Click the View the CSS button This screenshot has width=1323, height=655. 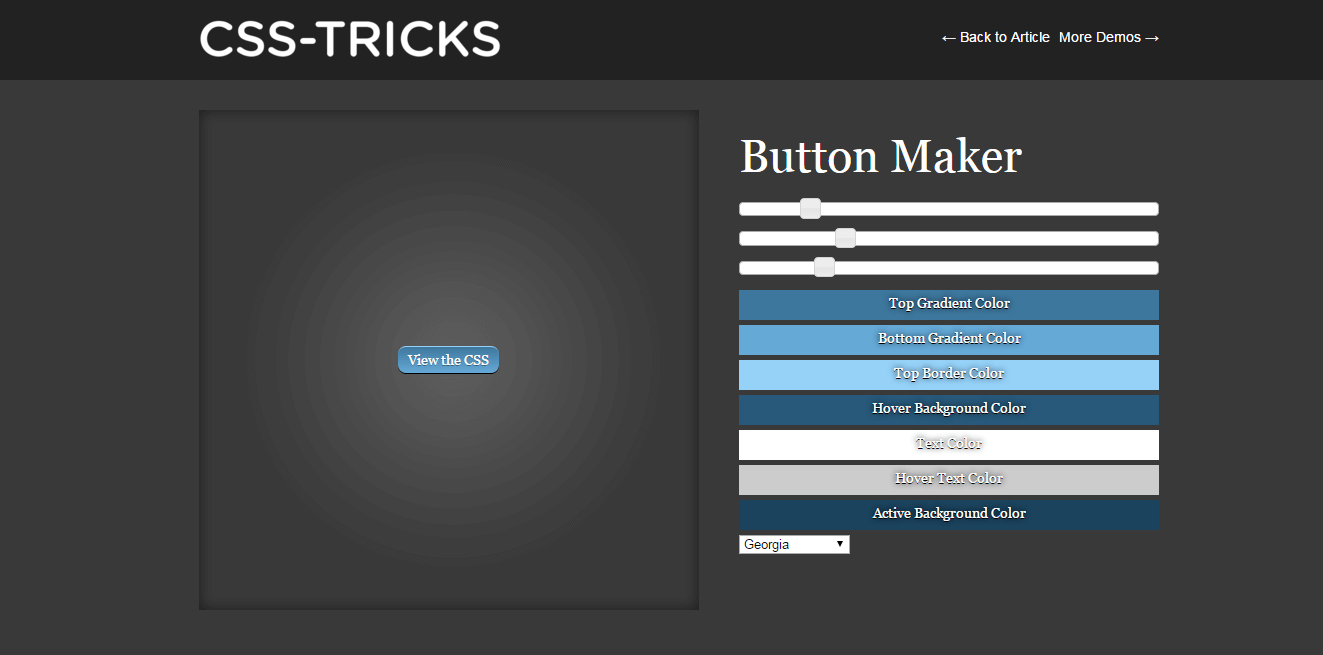click(448, 360)
